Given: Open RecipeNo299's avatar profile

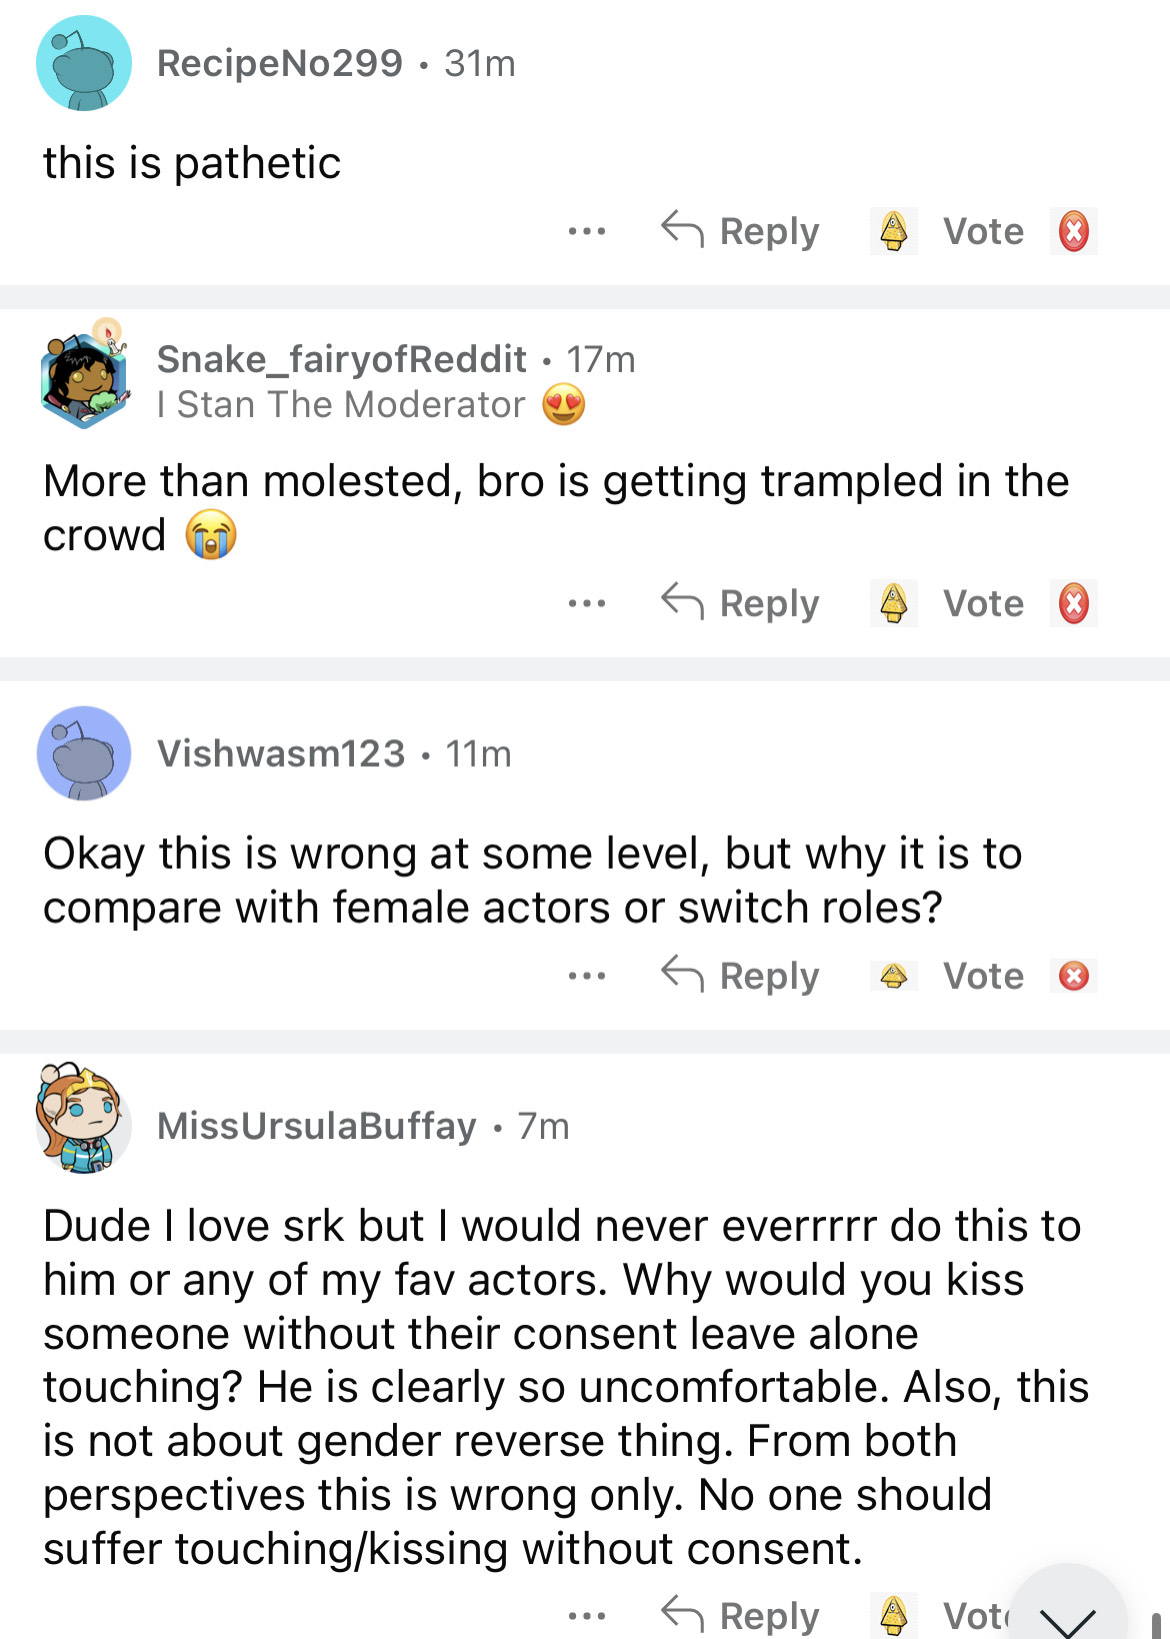Looking at the screenshot, I should coord(84,63).
